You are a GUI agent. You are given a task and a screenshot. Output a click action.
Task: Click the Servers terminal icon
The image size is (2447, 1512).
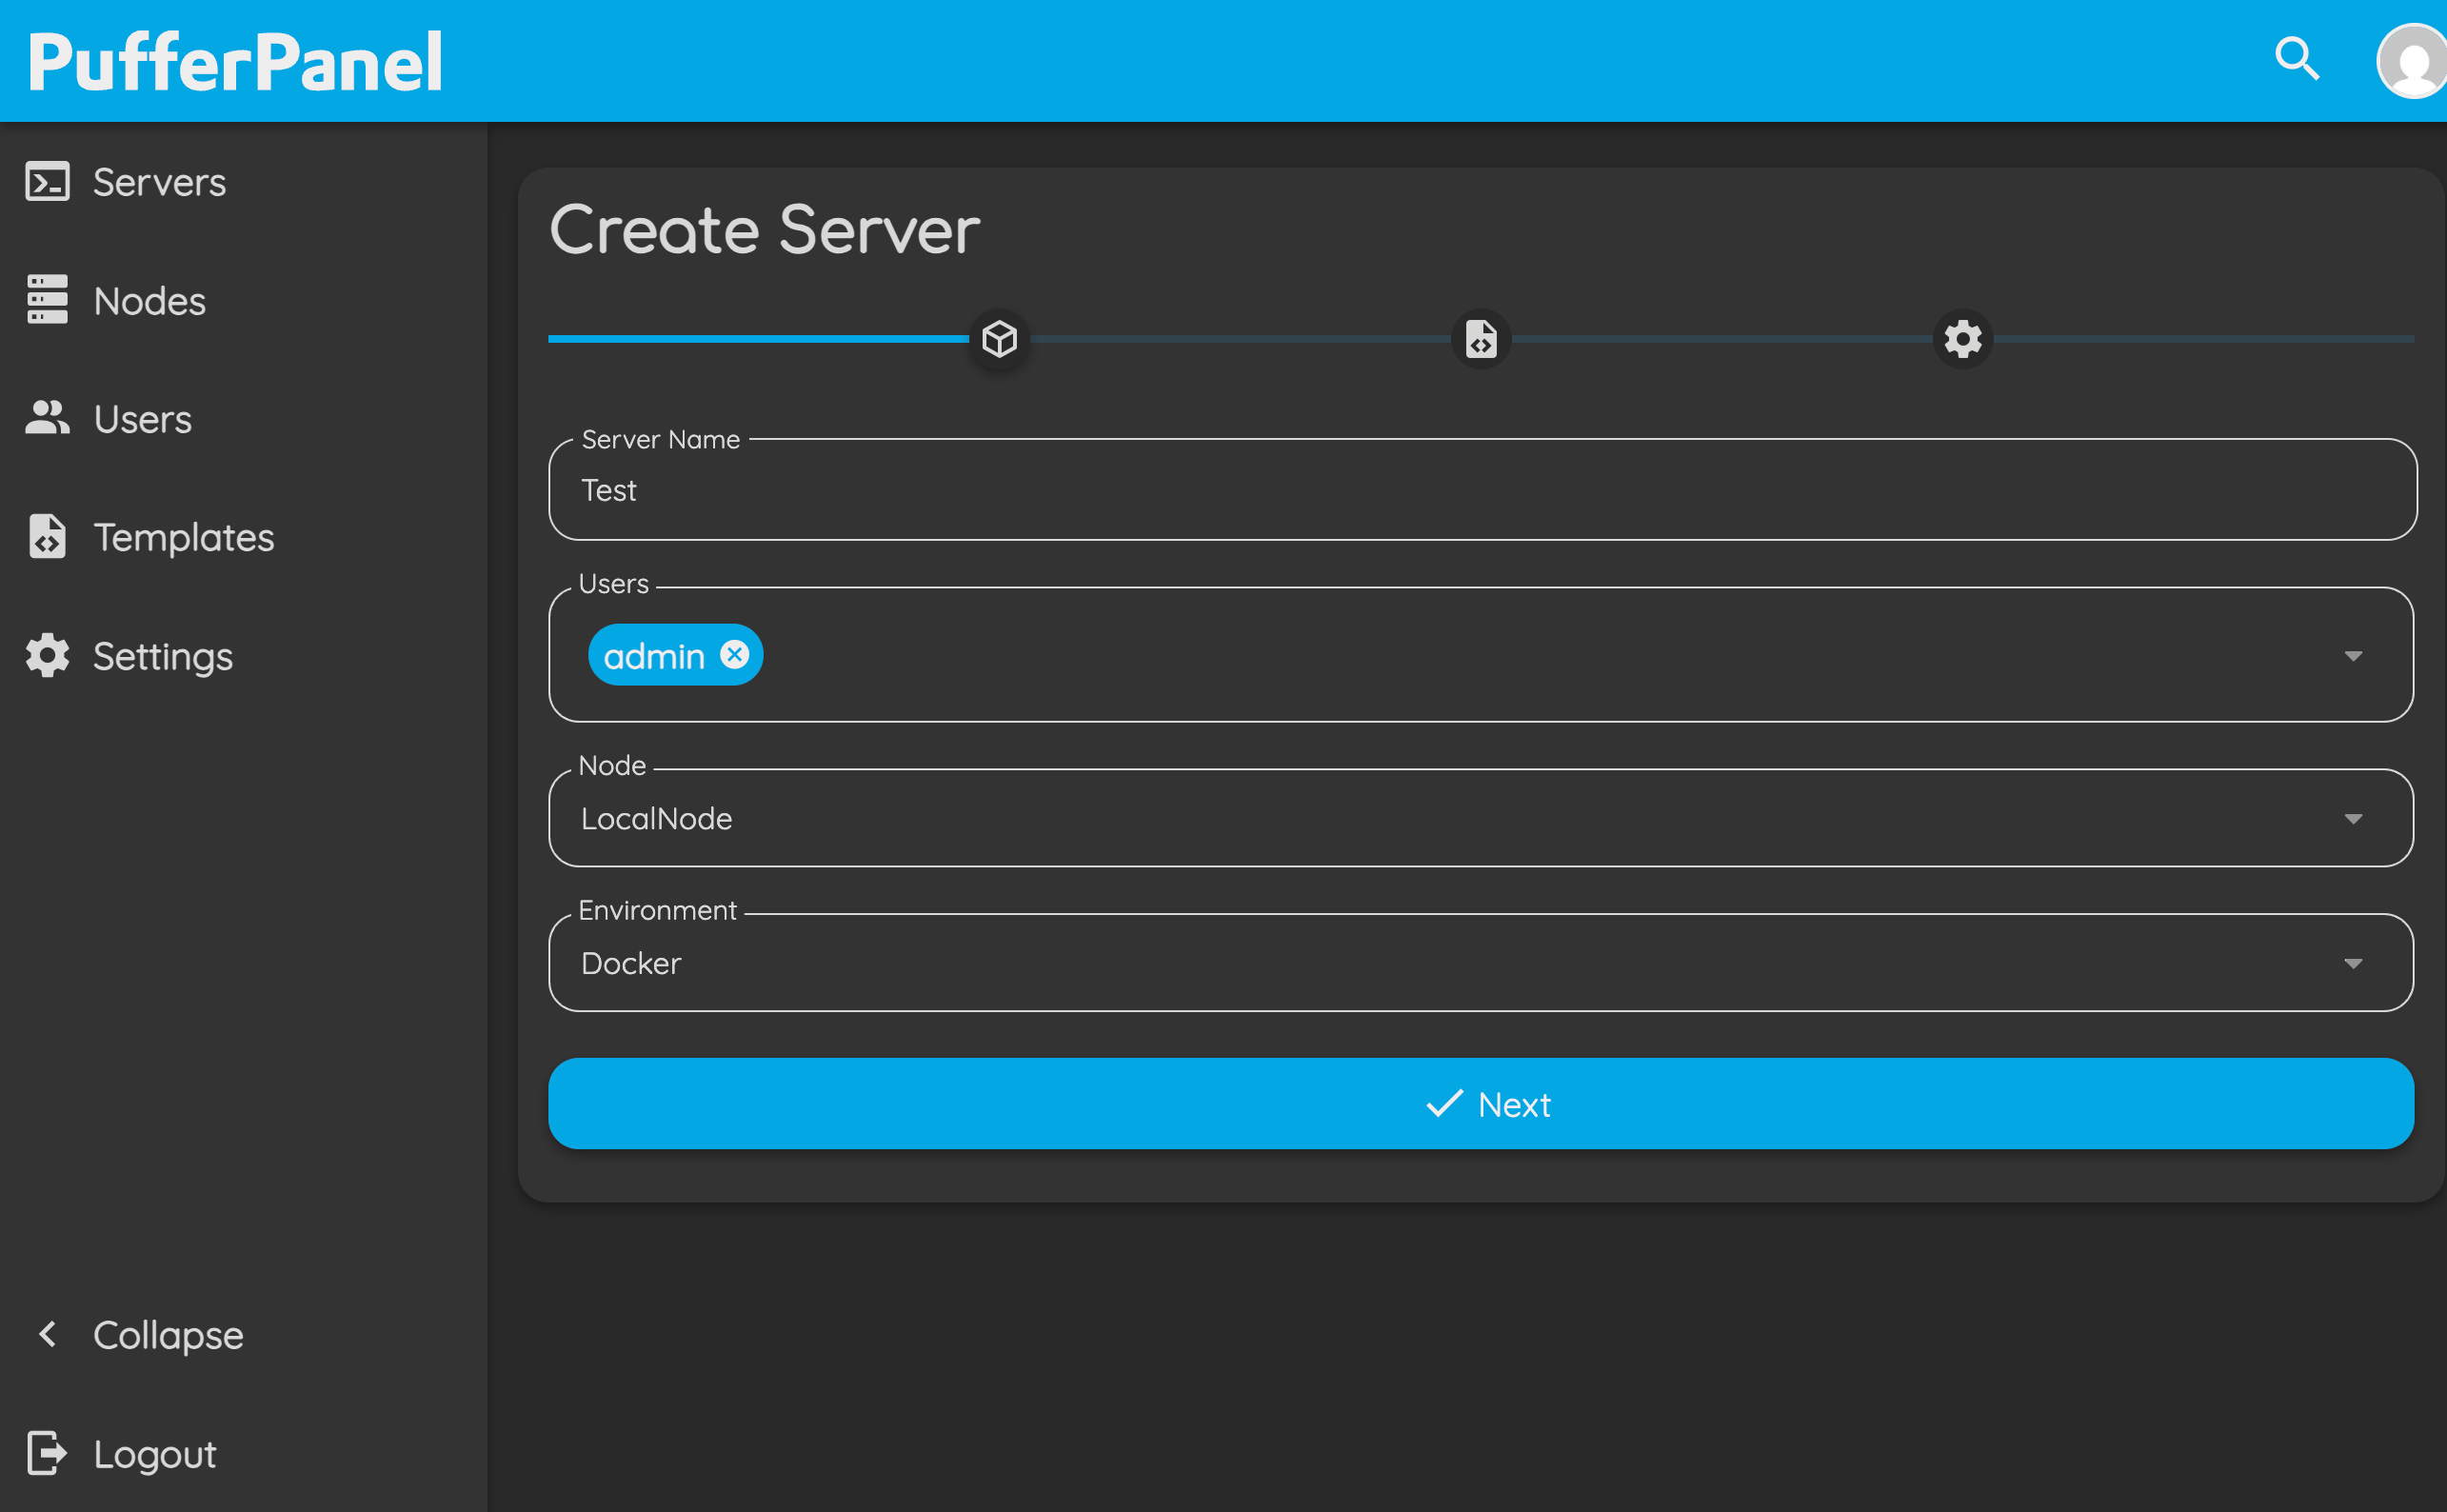[x=47, y=182]
